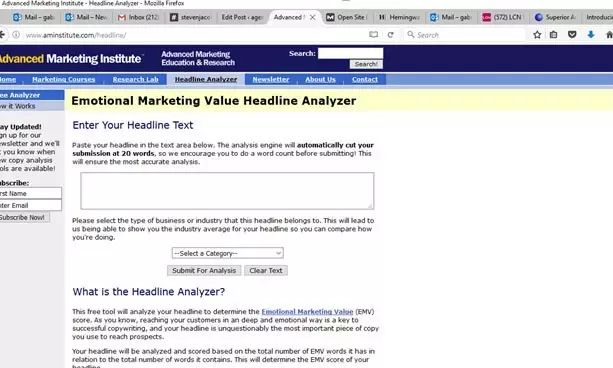Click the Pocket shield icon
This screenshot has height=368, width=613.
[x=572, y=35]
